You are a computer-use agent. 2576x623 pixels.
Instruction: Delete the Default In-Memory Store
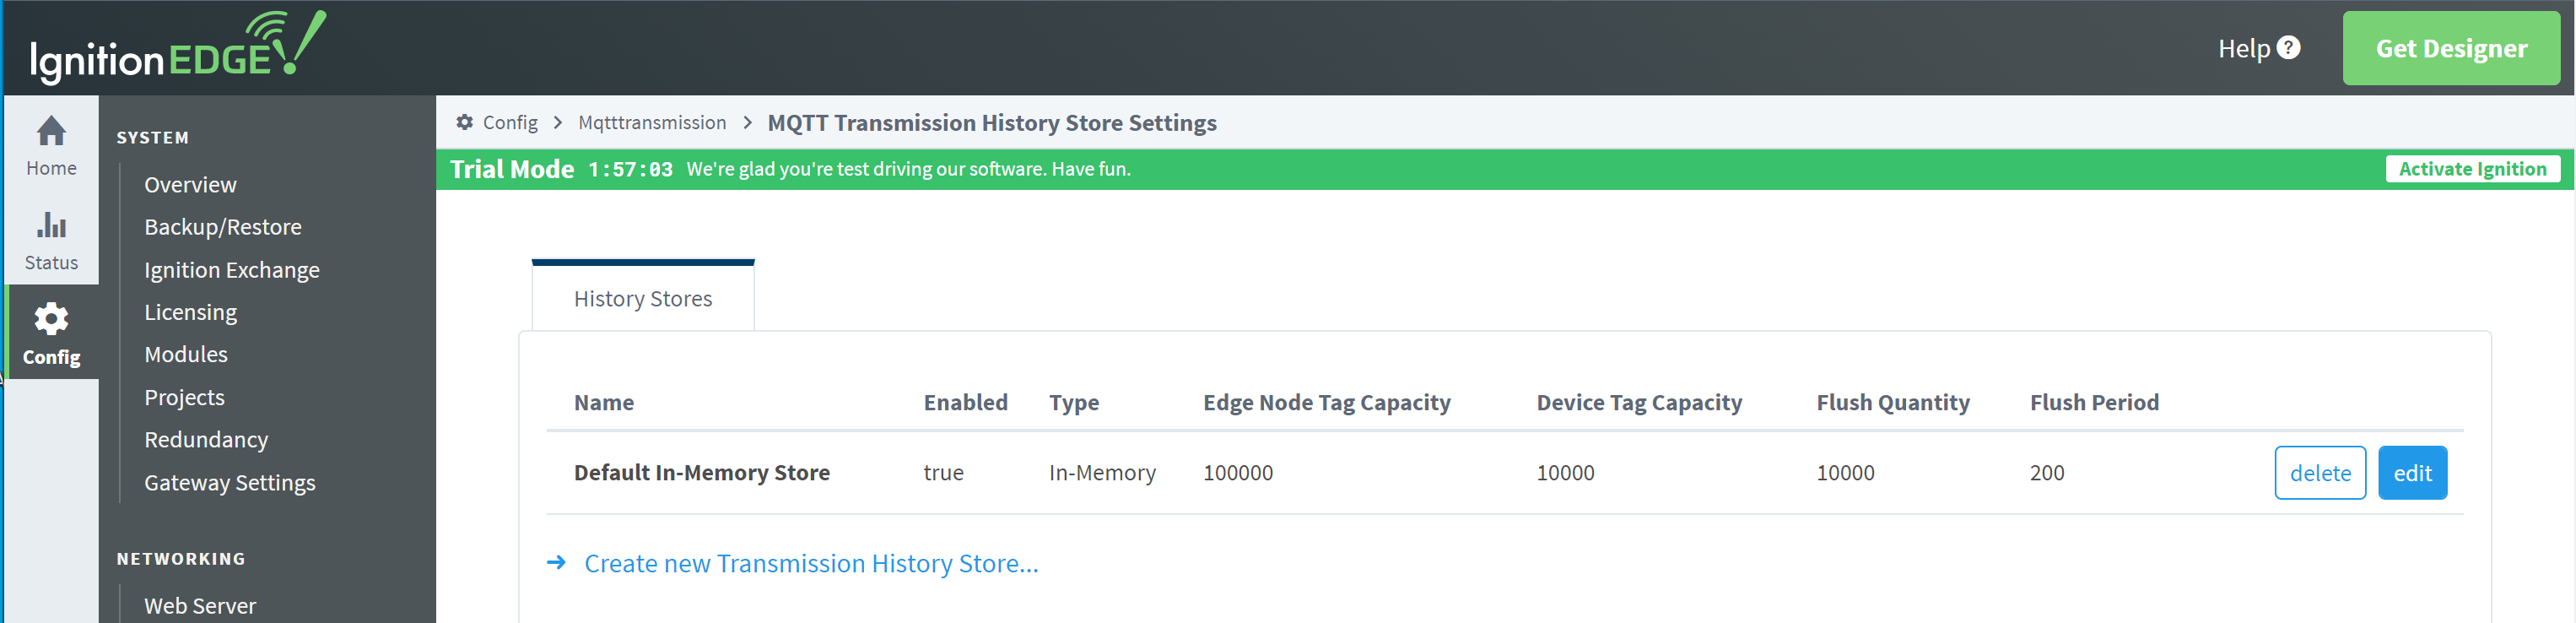click(2320, 473)
